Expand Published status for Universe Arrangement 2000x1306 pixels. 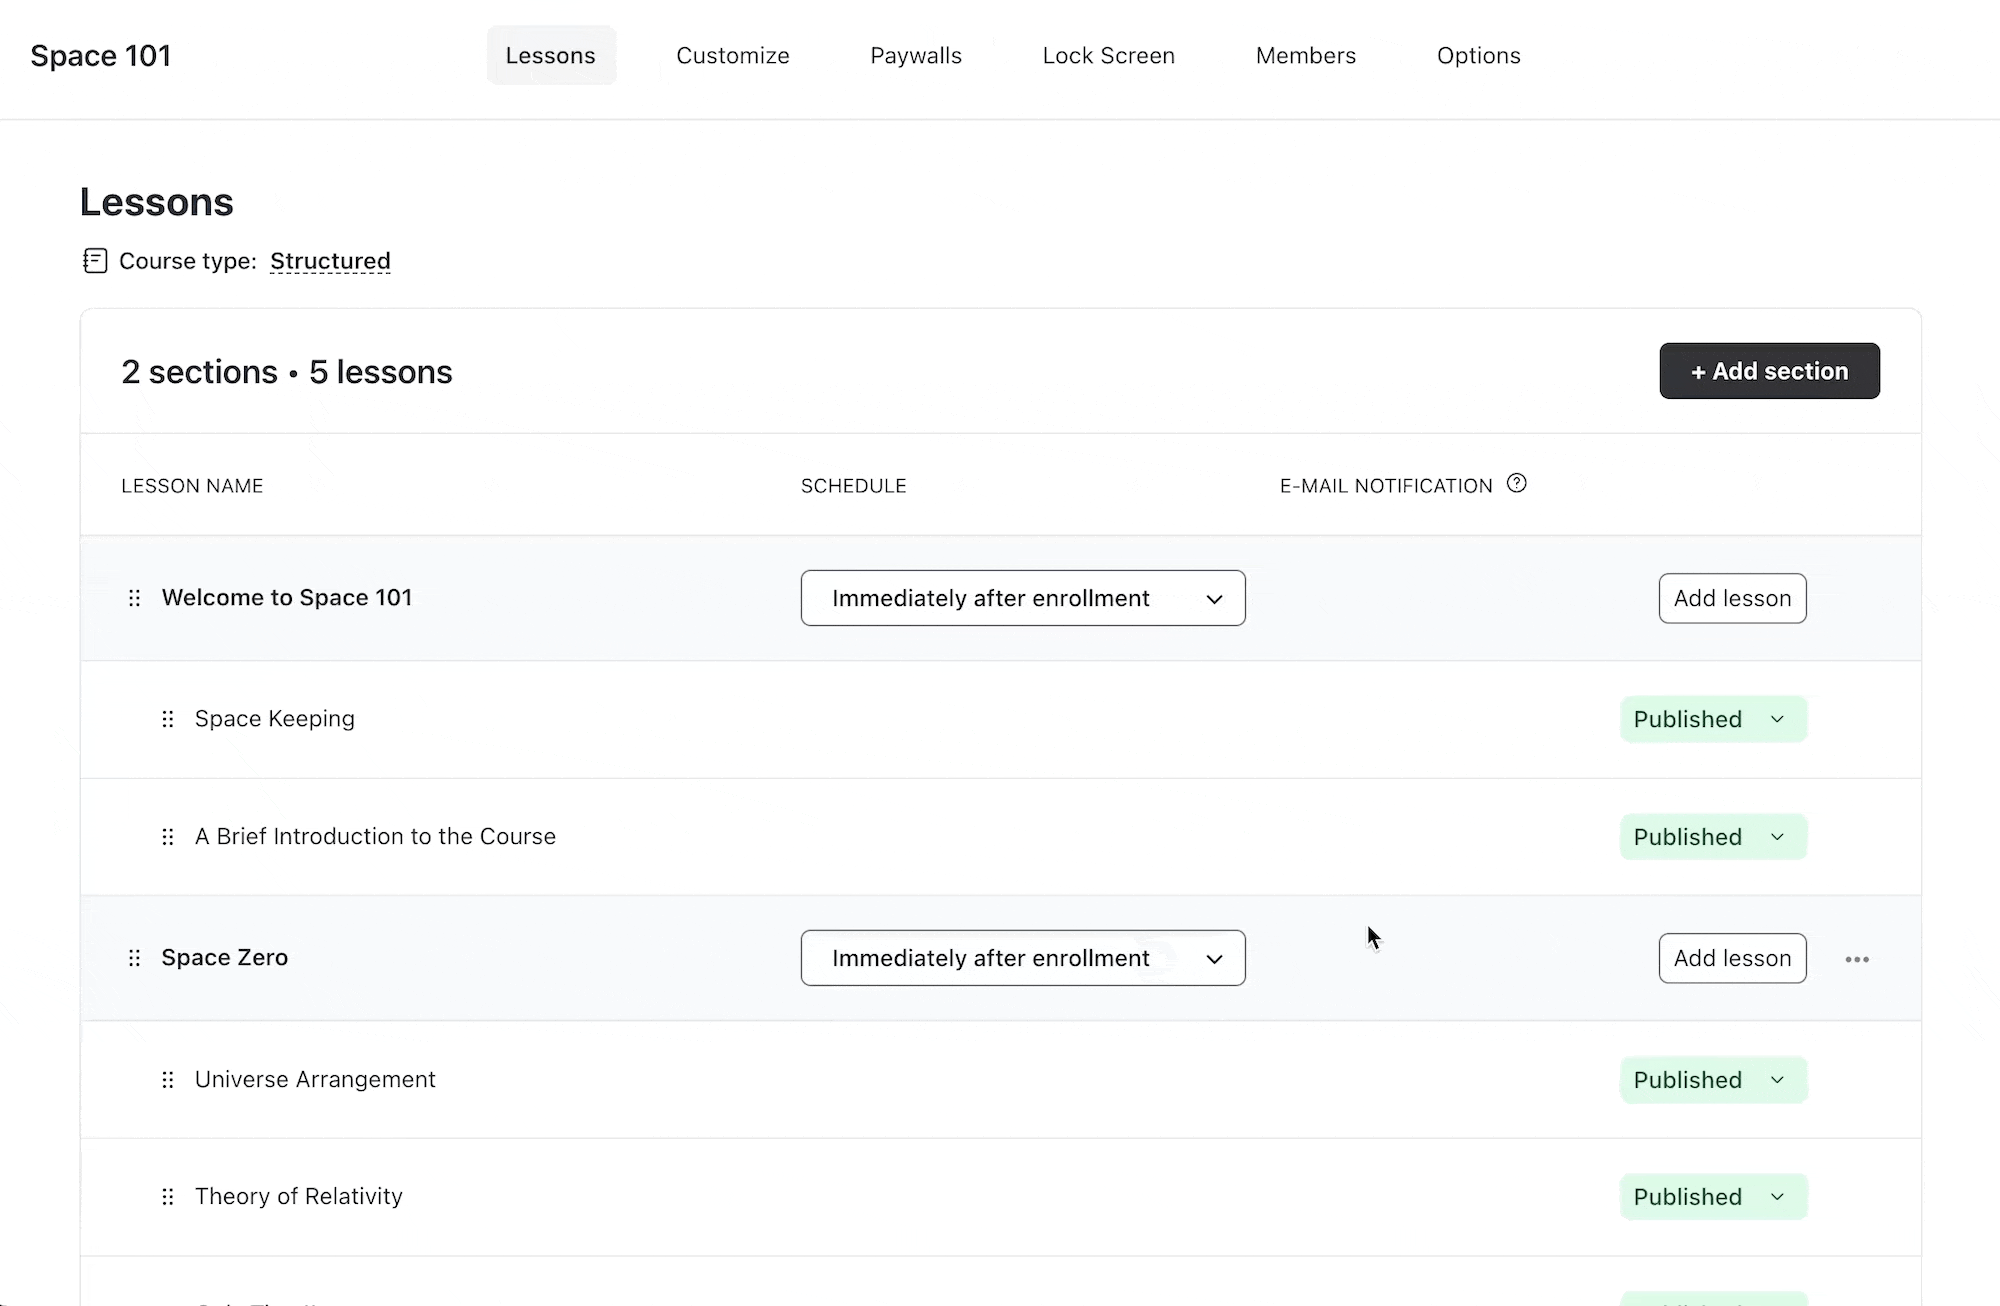[1712, 1080]
